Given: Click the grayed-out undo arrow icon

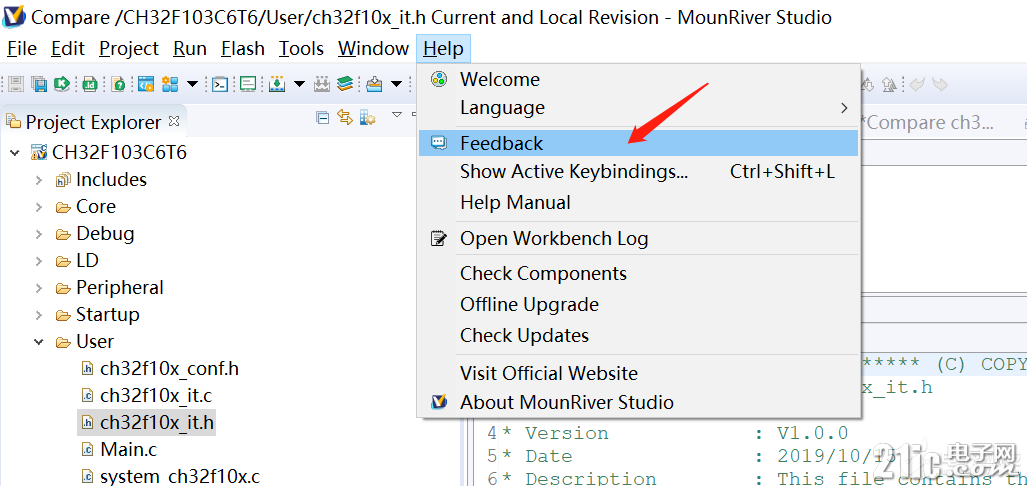Looking at the screenshot, I should click(x=917, y=84).
